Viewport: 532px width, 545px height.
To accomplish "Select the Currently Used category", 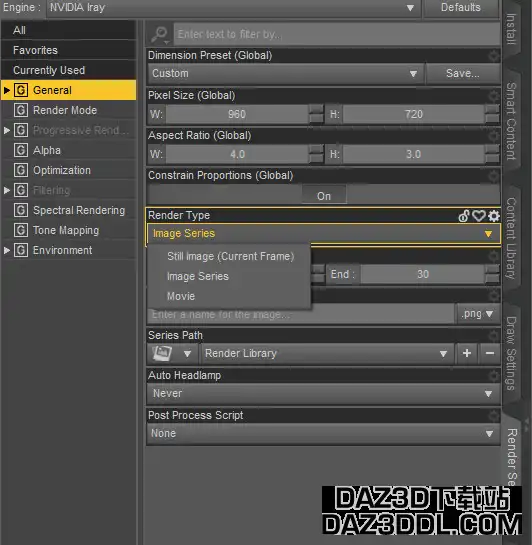I will tap(68, 70).
